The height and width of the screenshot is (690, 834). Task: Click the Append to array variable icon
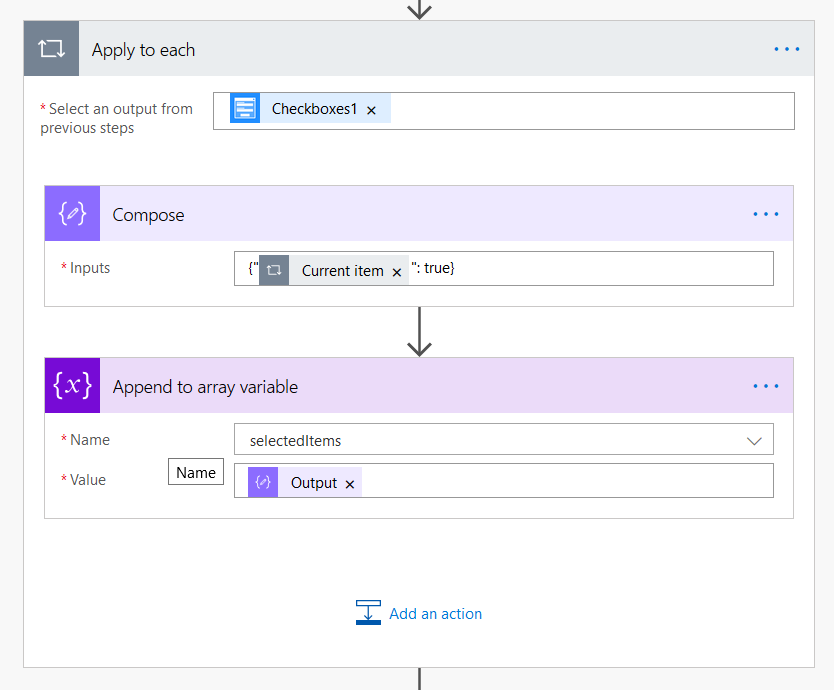pyautogui.click(x=71, y=386)
